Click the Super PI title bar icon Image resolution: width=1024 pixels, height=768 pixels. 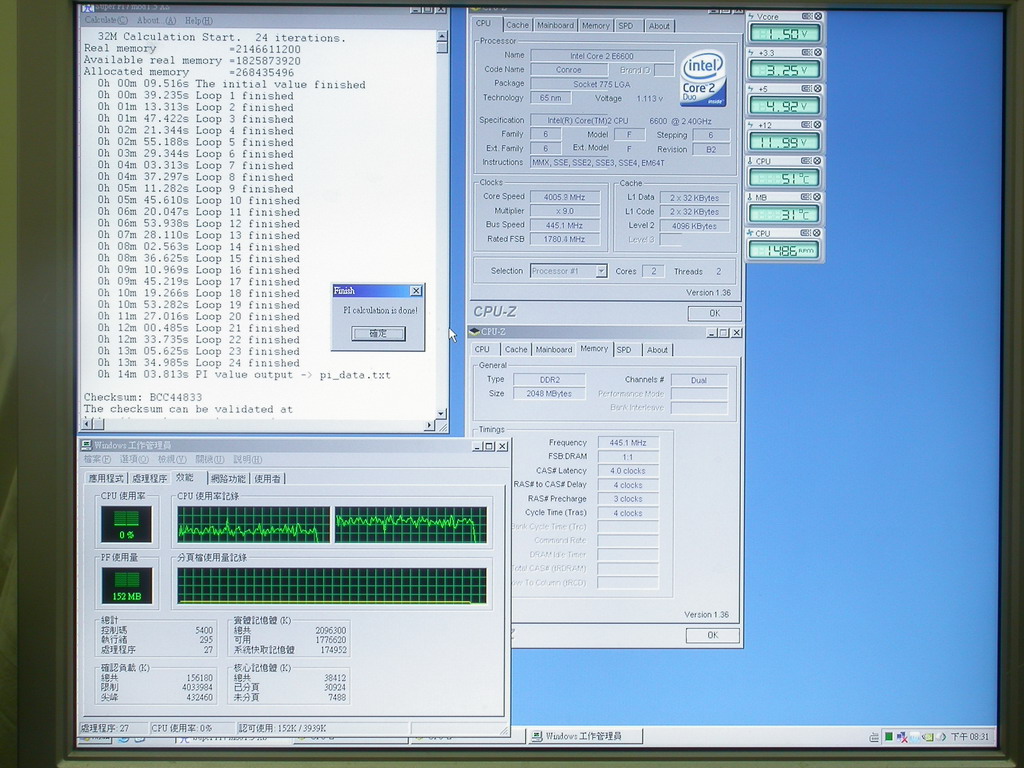[x=88, y=8]
